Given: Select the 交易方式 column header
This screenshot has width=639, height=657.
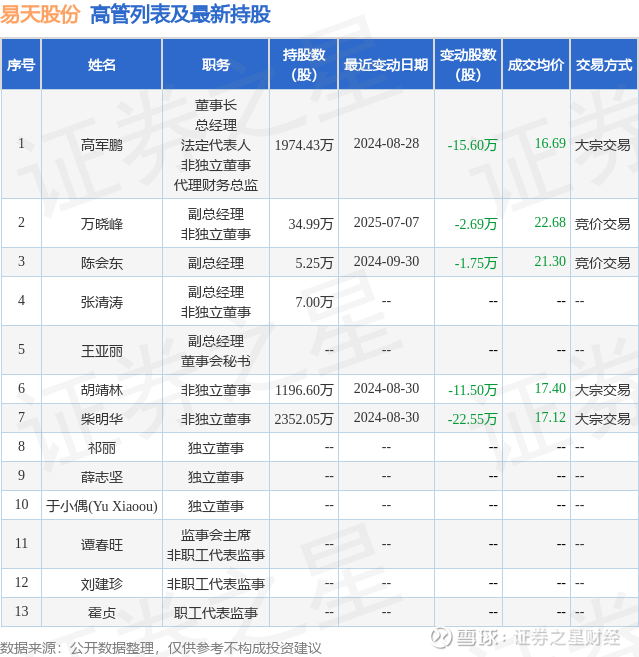Looking at the screenshot, I should coord(604,65).
